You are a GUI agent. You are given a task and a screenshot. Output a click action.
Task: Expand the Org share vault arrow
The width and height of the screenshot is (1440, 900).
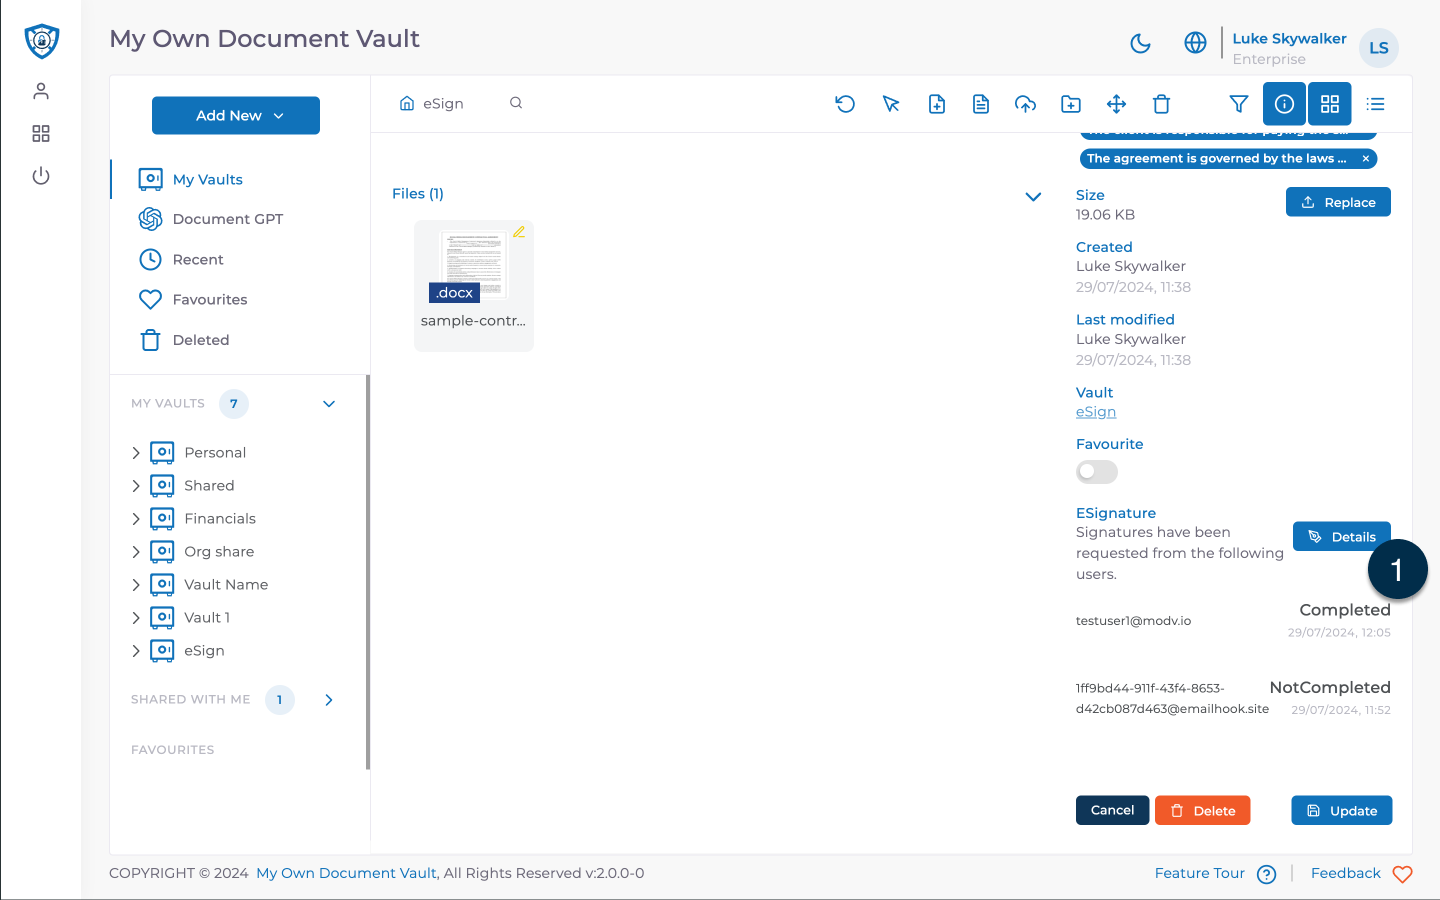coord(136,552)
